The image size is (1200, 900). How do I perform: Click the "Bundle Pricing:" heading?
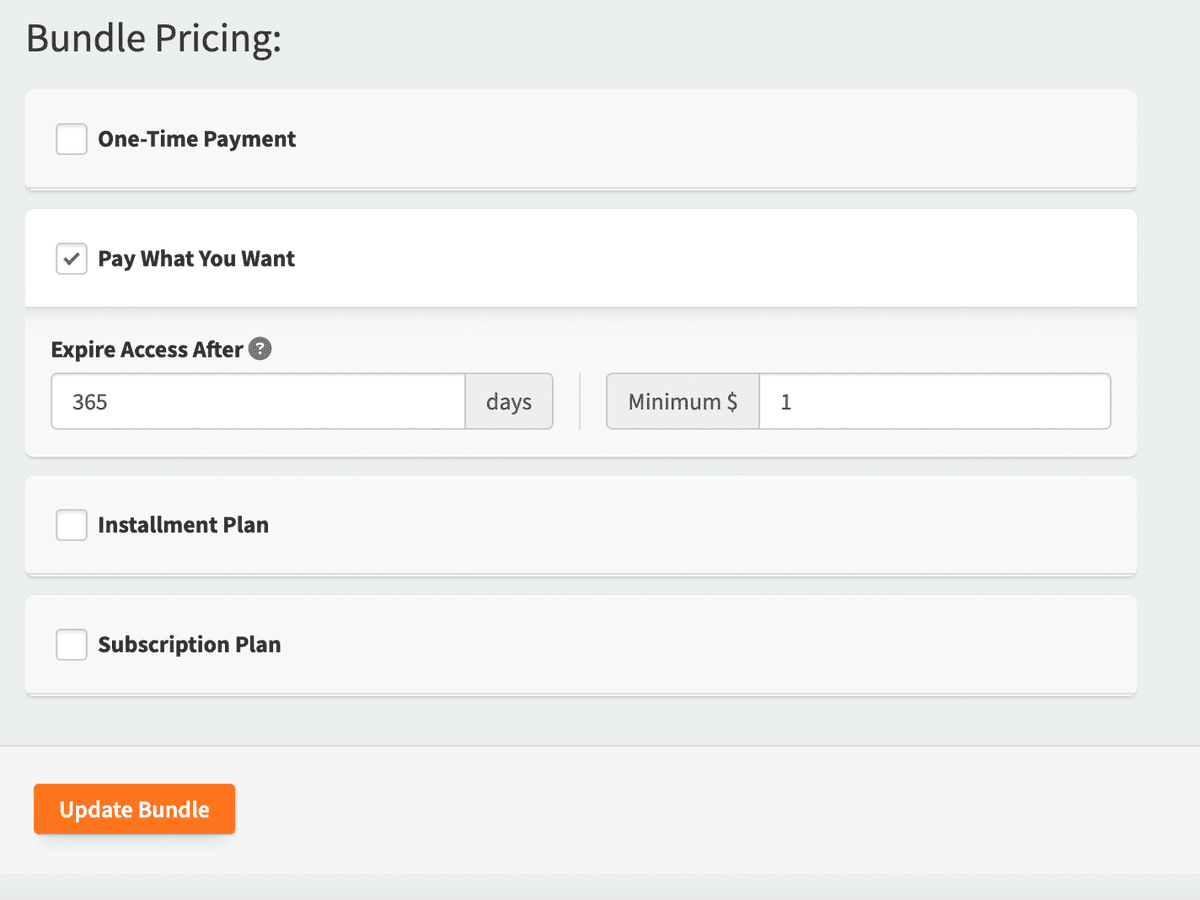tap(154, 38)
